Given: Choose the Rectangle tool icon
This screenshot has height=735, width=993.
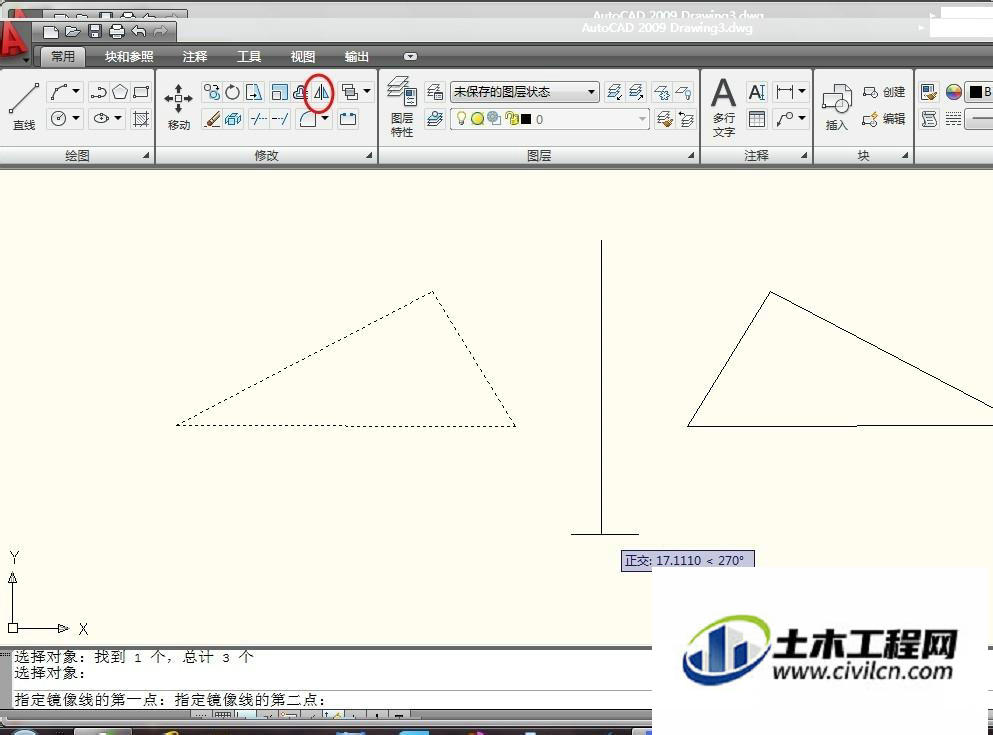Looking at the screenshot, I should point(141,92).
